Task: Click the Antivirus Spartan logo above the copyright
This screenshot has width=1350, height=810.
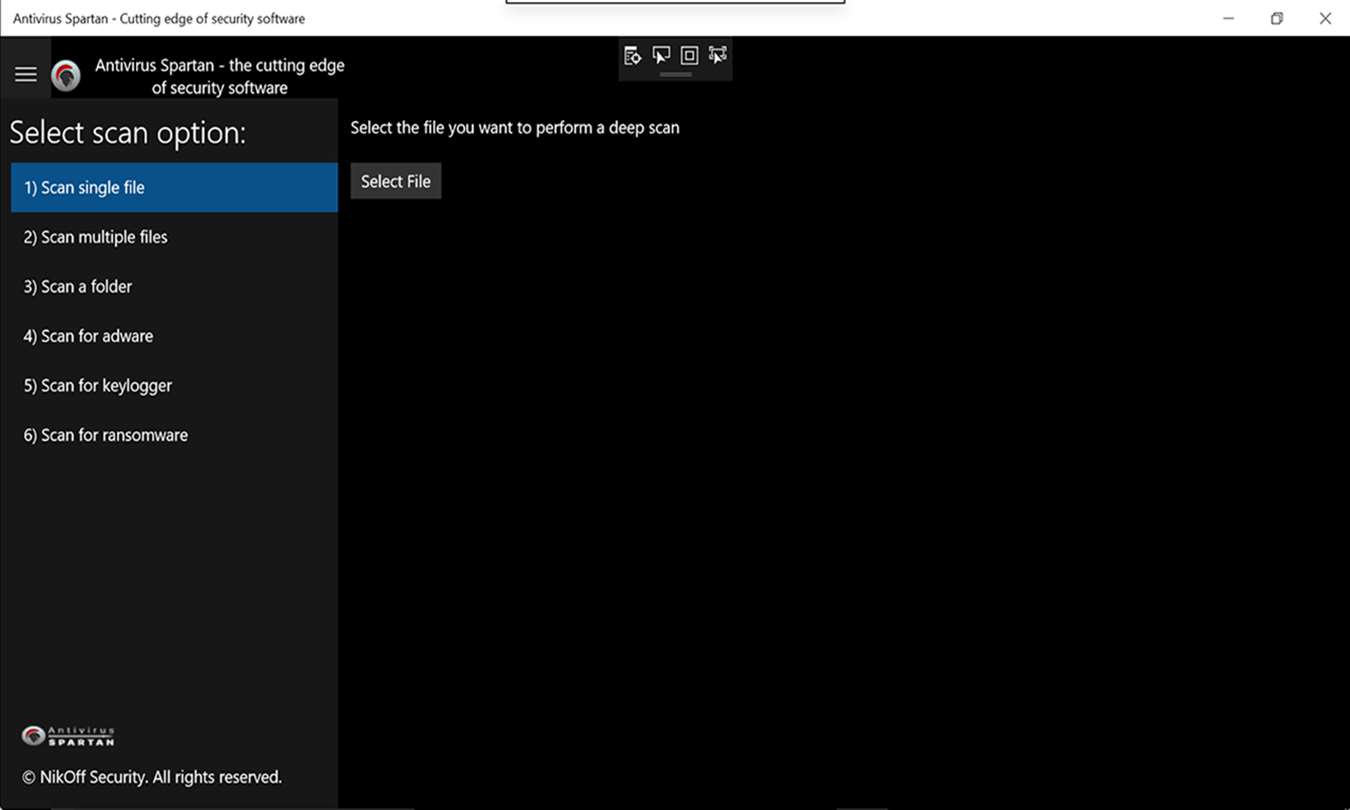Action: tap(68, 736)
